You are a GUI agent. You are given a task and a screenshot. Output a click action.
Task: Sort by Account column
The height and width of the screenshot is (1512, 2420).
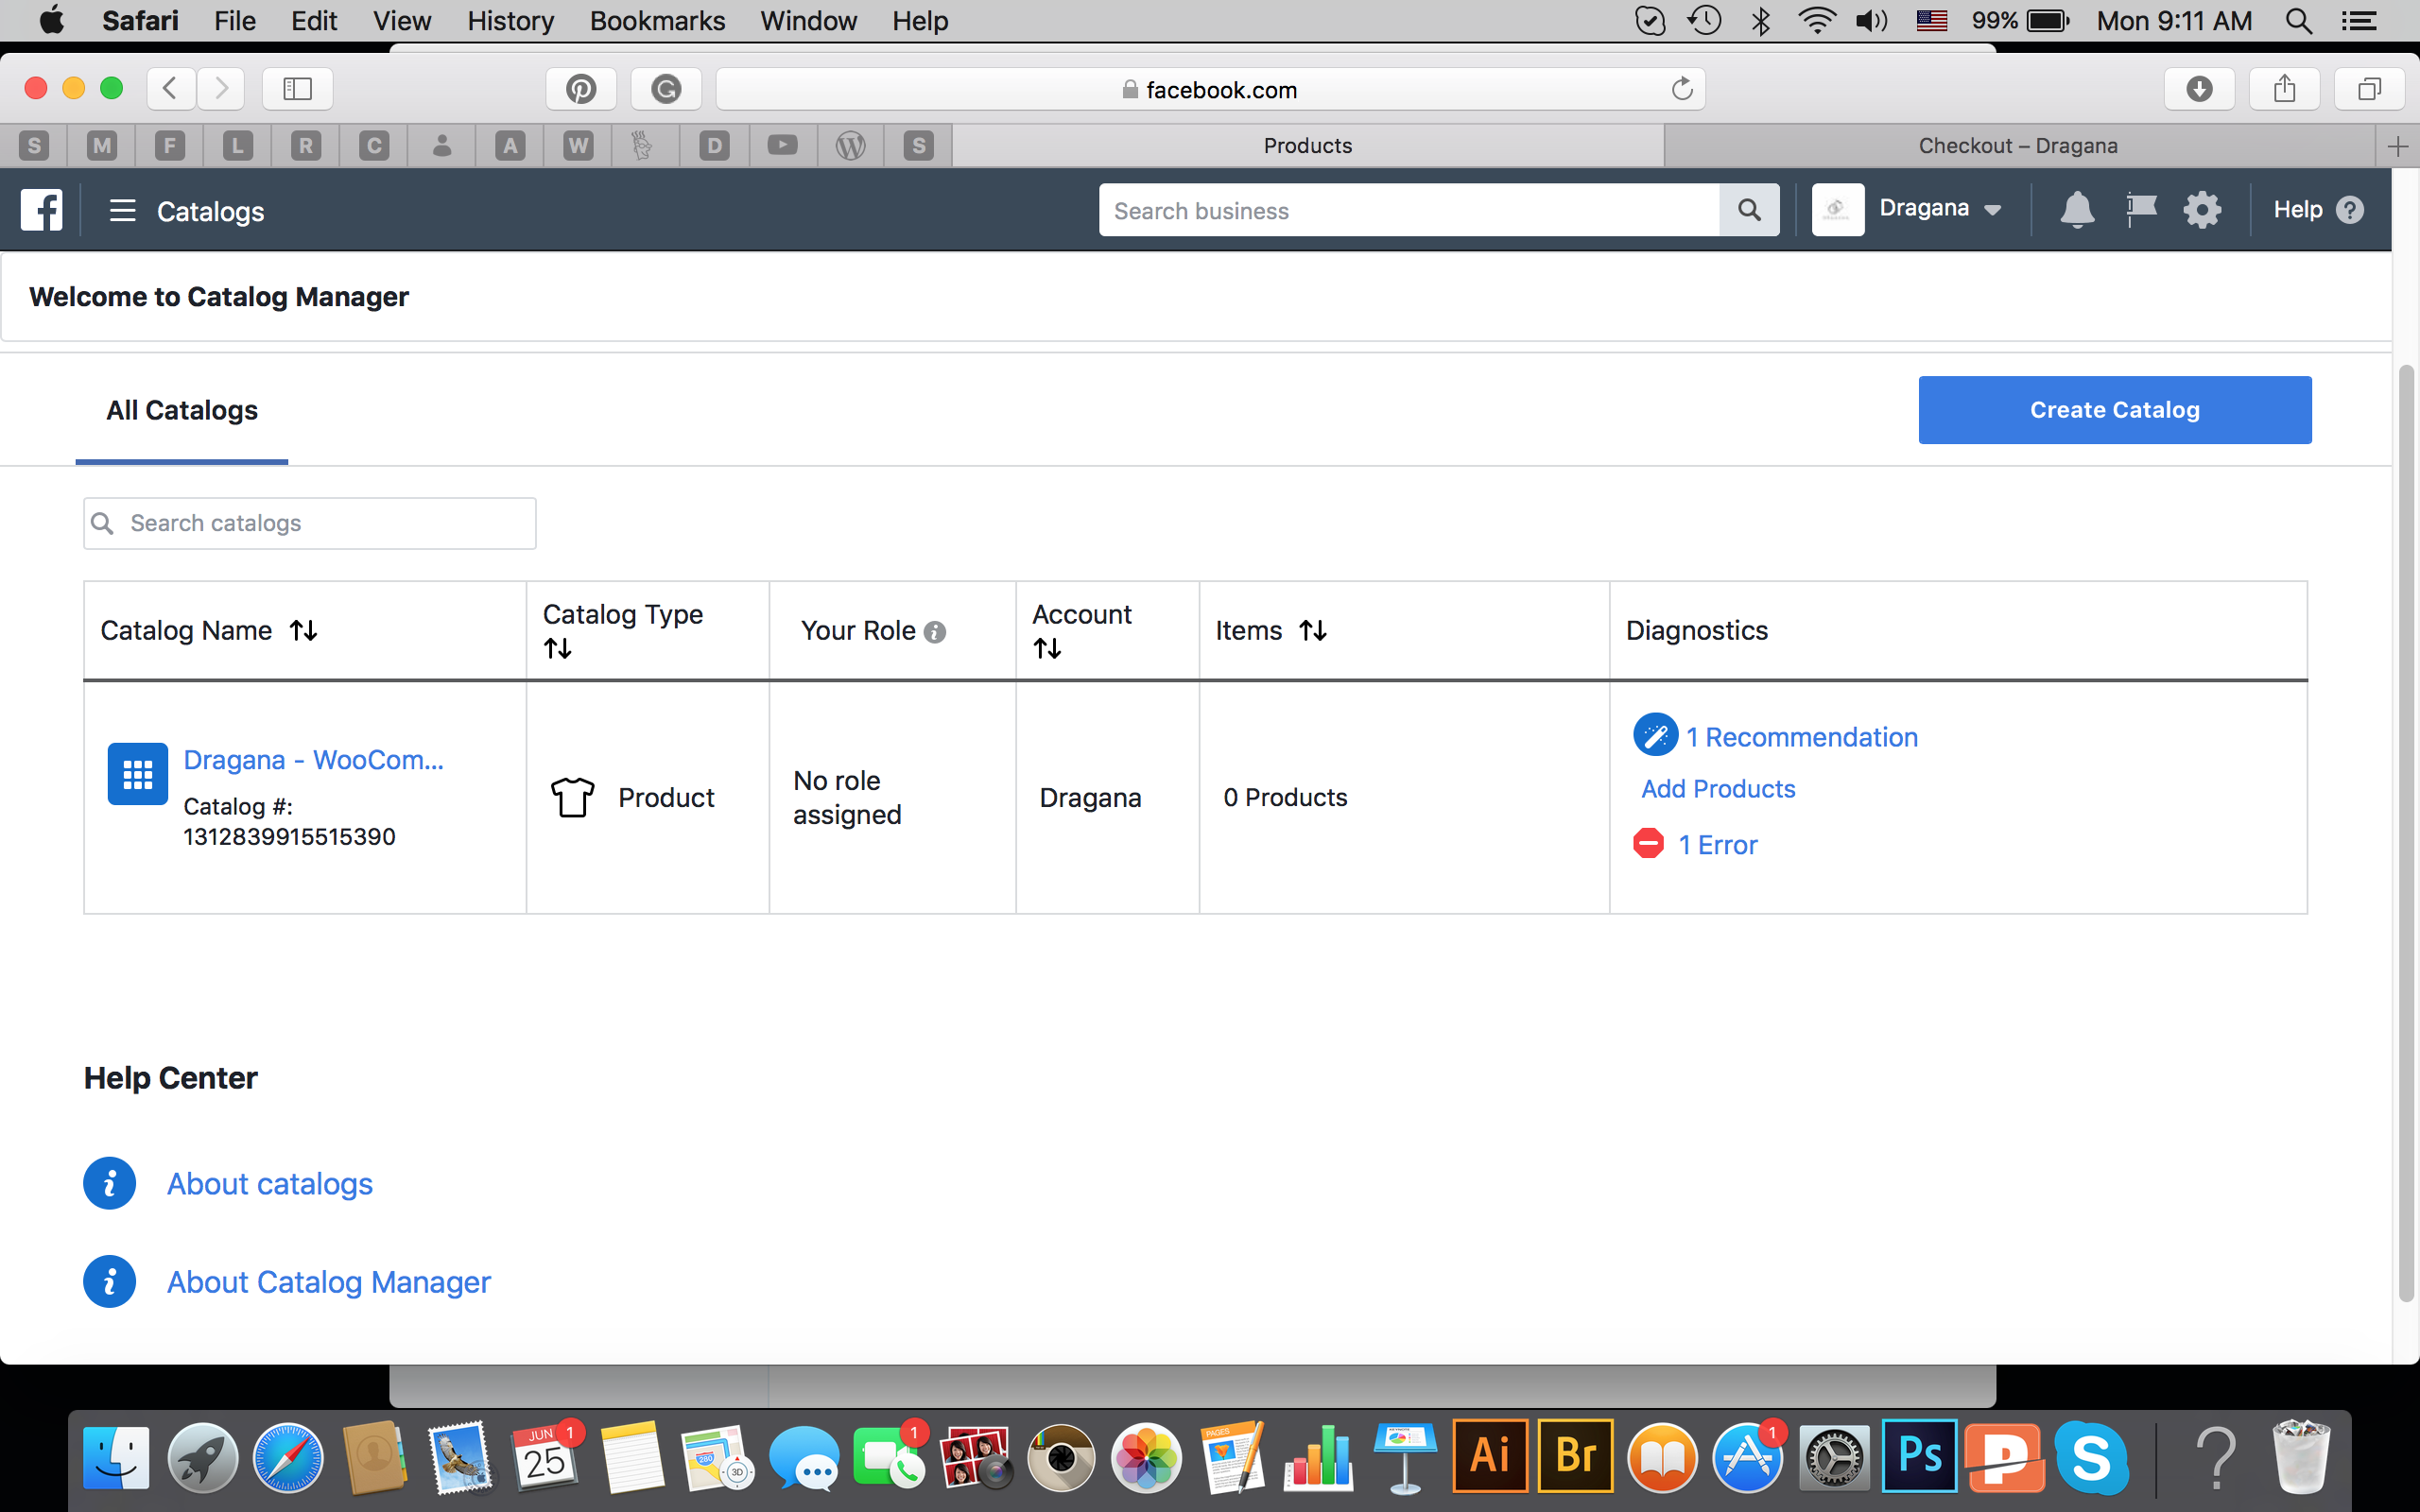point(1047,649)
